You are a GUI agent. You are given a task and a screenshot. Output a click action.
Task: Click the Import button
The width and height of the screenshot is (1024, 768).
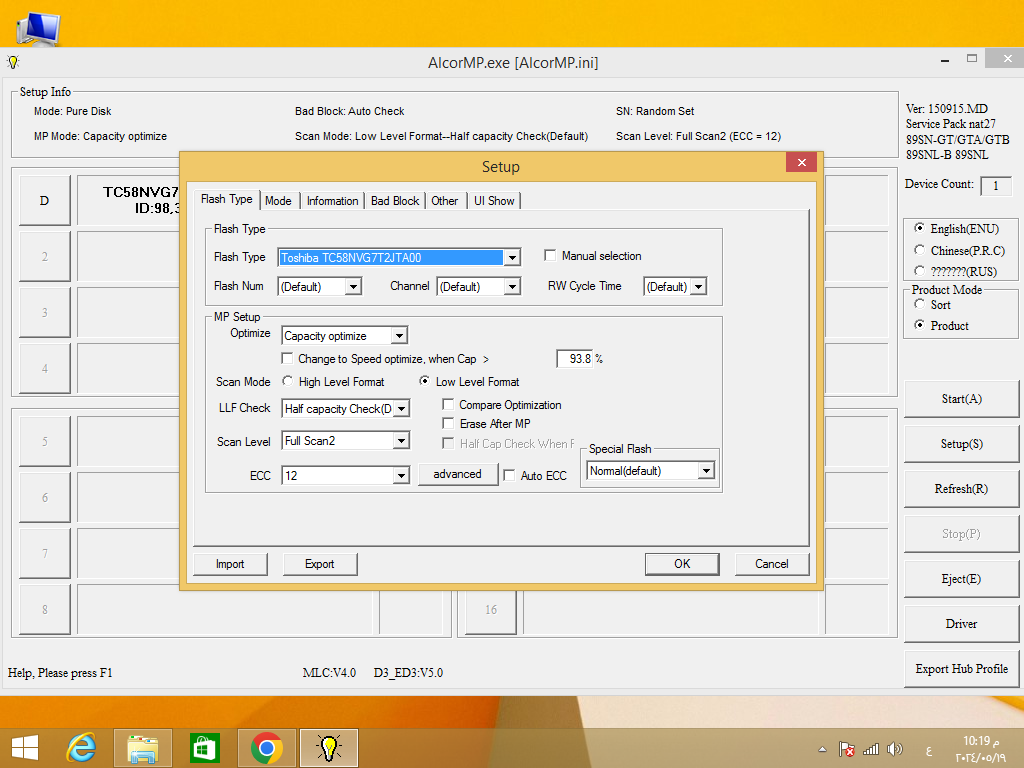[x=230, y=564]
